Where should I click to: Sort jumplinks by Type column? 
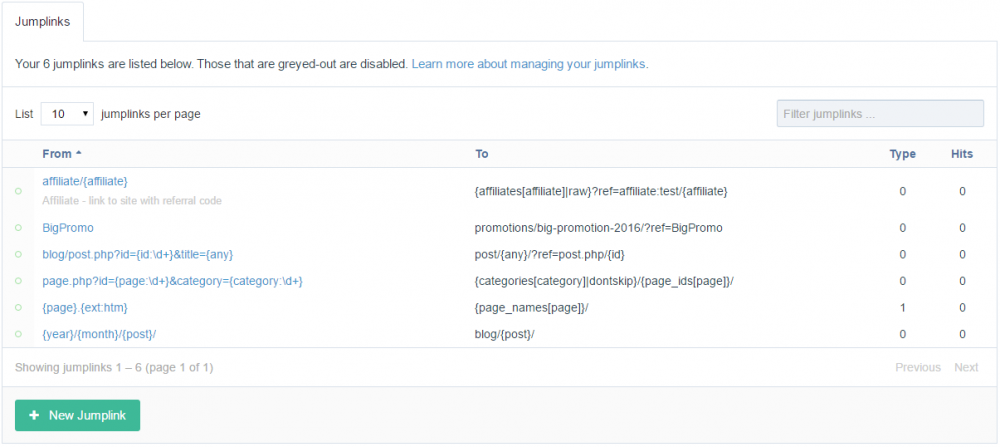point(902,154)
